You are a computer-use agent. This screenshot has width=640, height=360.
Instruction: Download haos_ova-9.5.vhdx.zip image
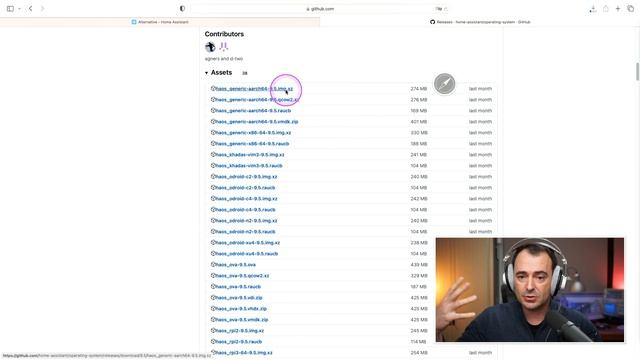coord(241,309)
